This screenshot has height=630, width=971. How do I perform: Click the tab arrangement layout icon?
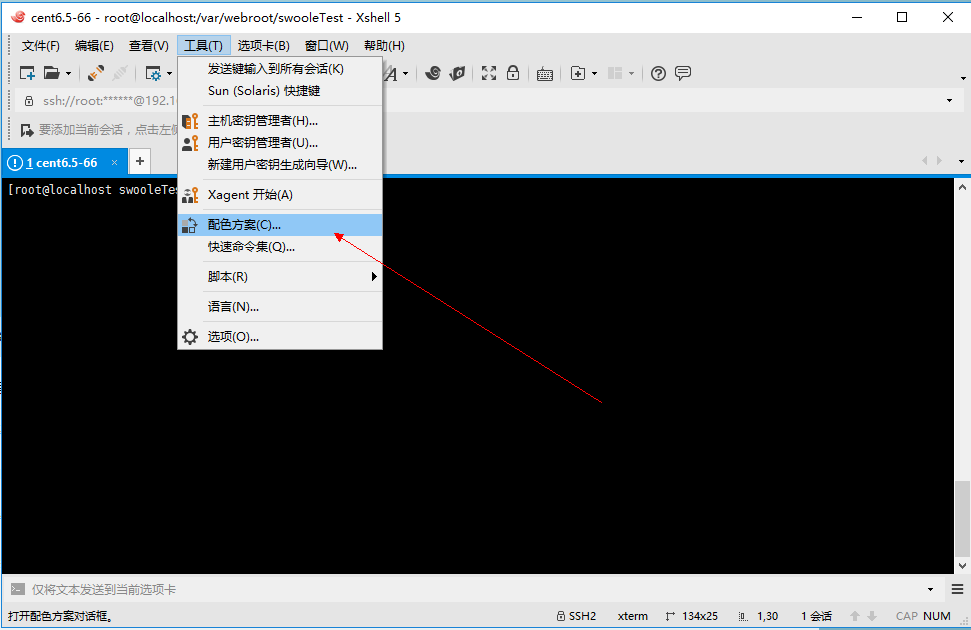click(x=615, y=73)
